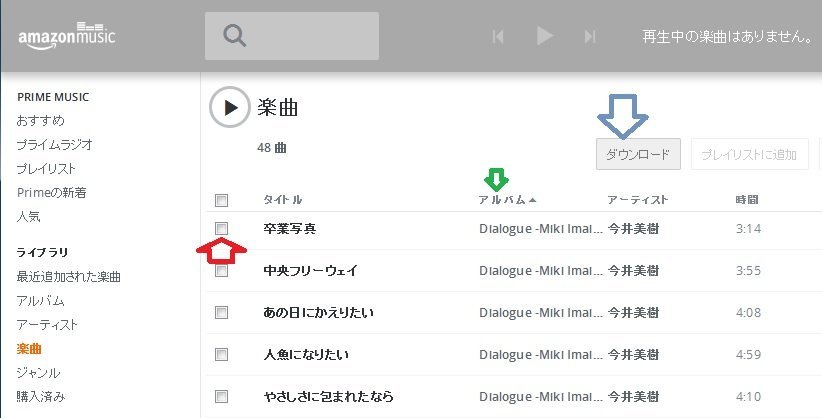The image size is (822, 418).
Task: Click the 48 曲 song count
Action: tap(272, 148)
